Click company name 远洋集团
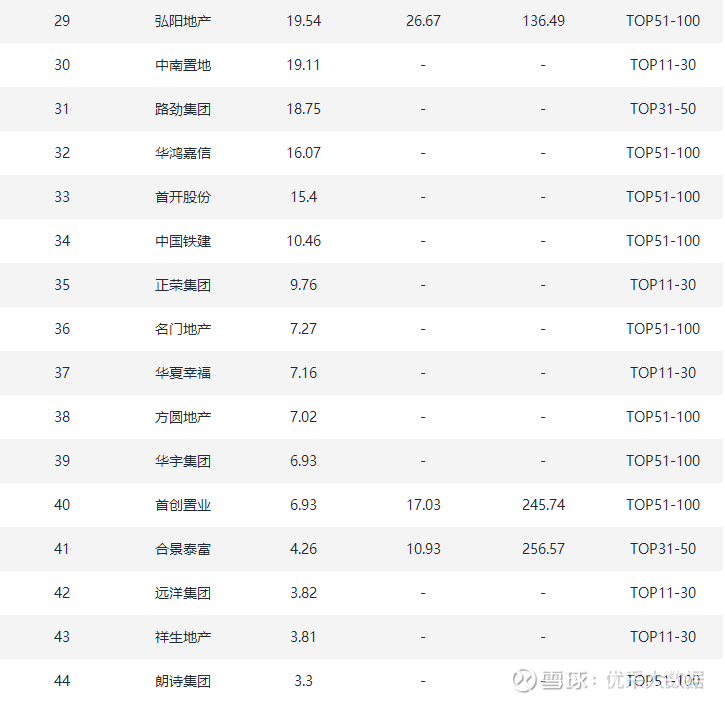Image resolution: width=725 pixels, height=702 pixels. click(183, 593)
